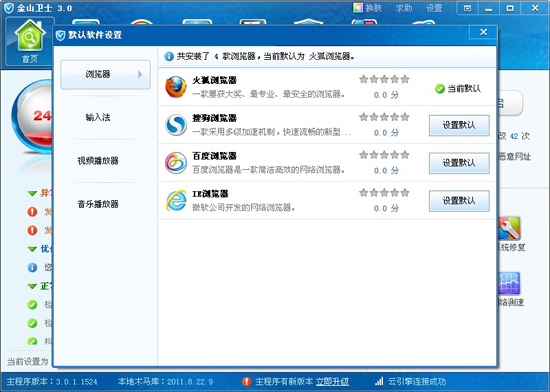Open the 视频播放器 category

point(98,161)
